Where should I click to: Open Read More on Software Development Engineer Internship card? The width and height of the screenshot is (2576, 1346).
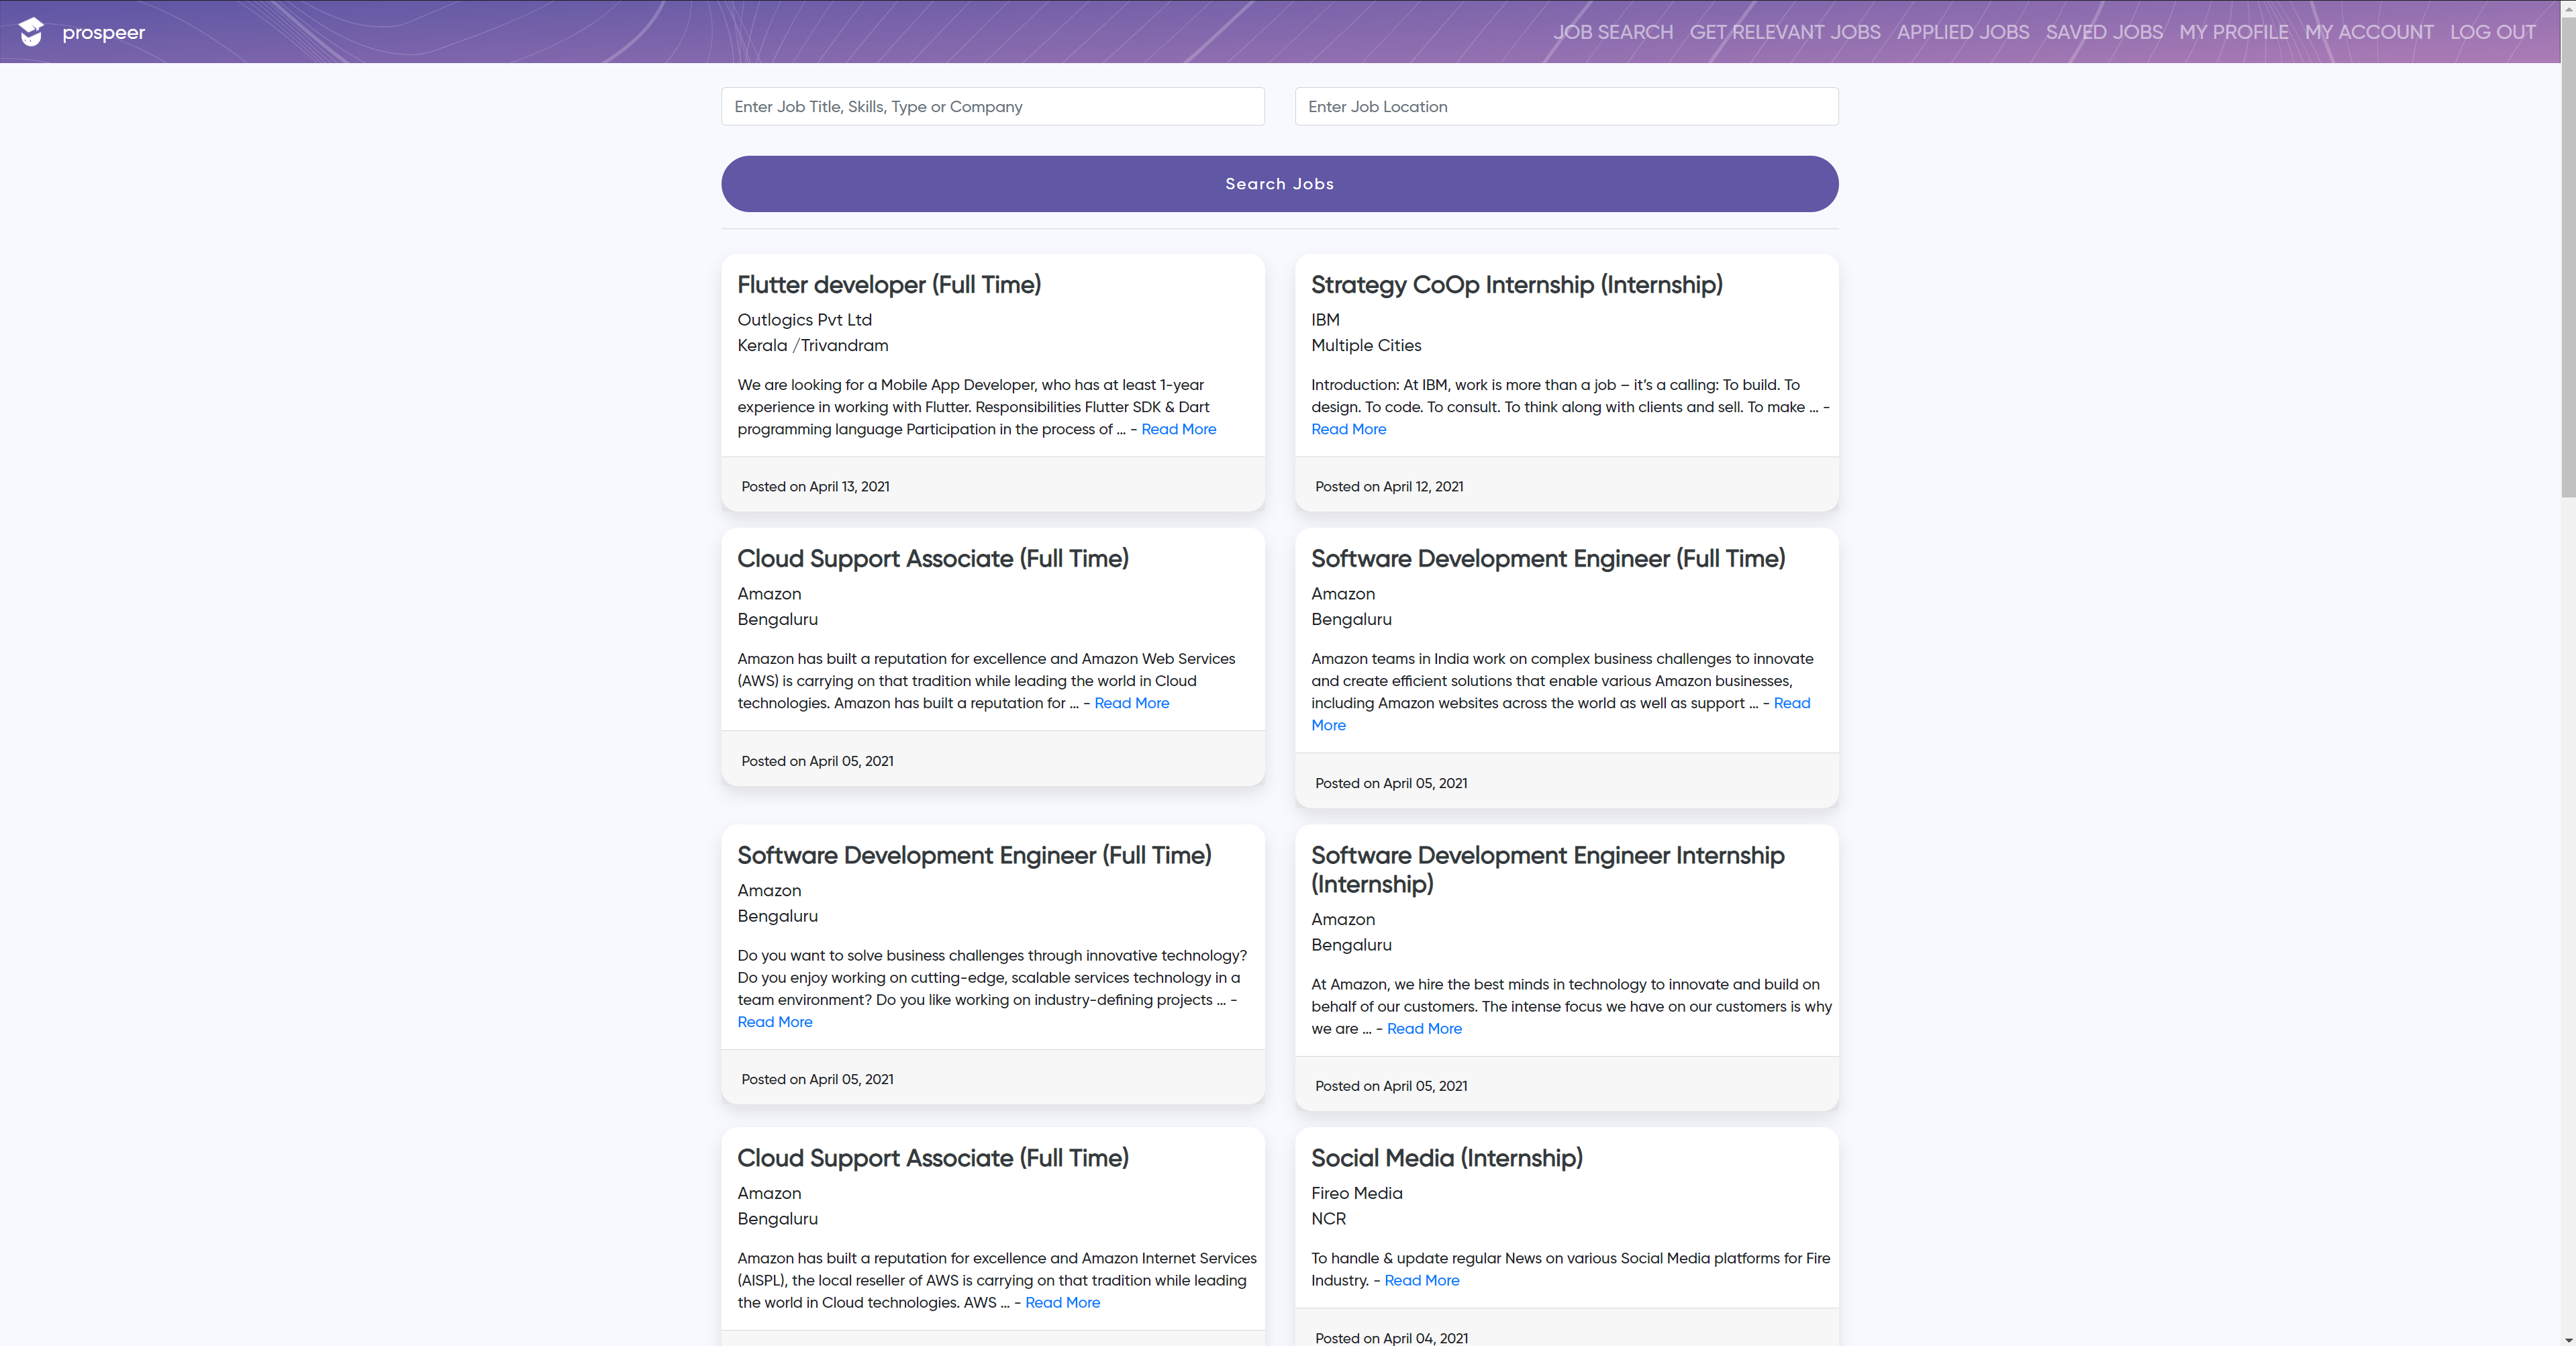[1424, 1029]
